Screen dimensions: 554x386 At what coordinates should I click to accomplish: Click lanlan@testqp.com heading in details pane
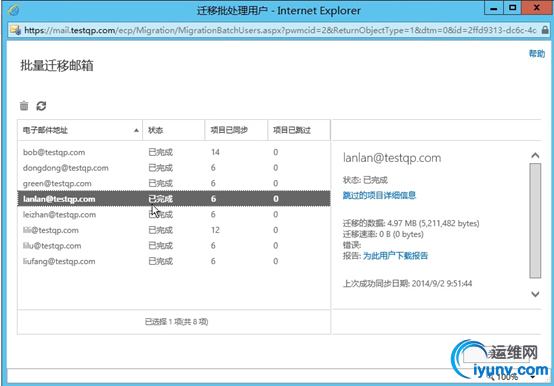[x=392, y=158]
